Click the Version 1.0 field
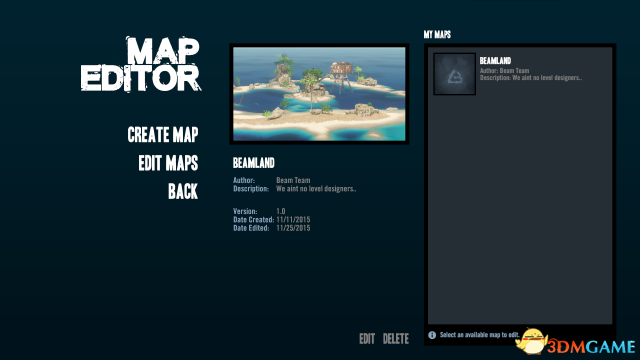The image size is (640, 360). [259, 211]
